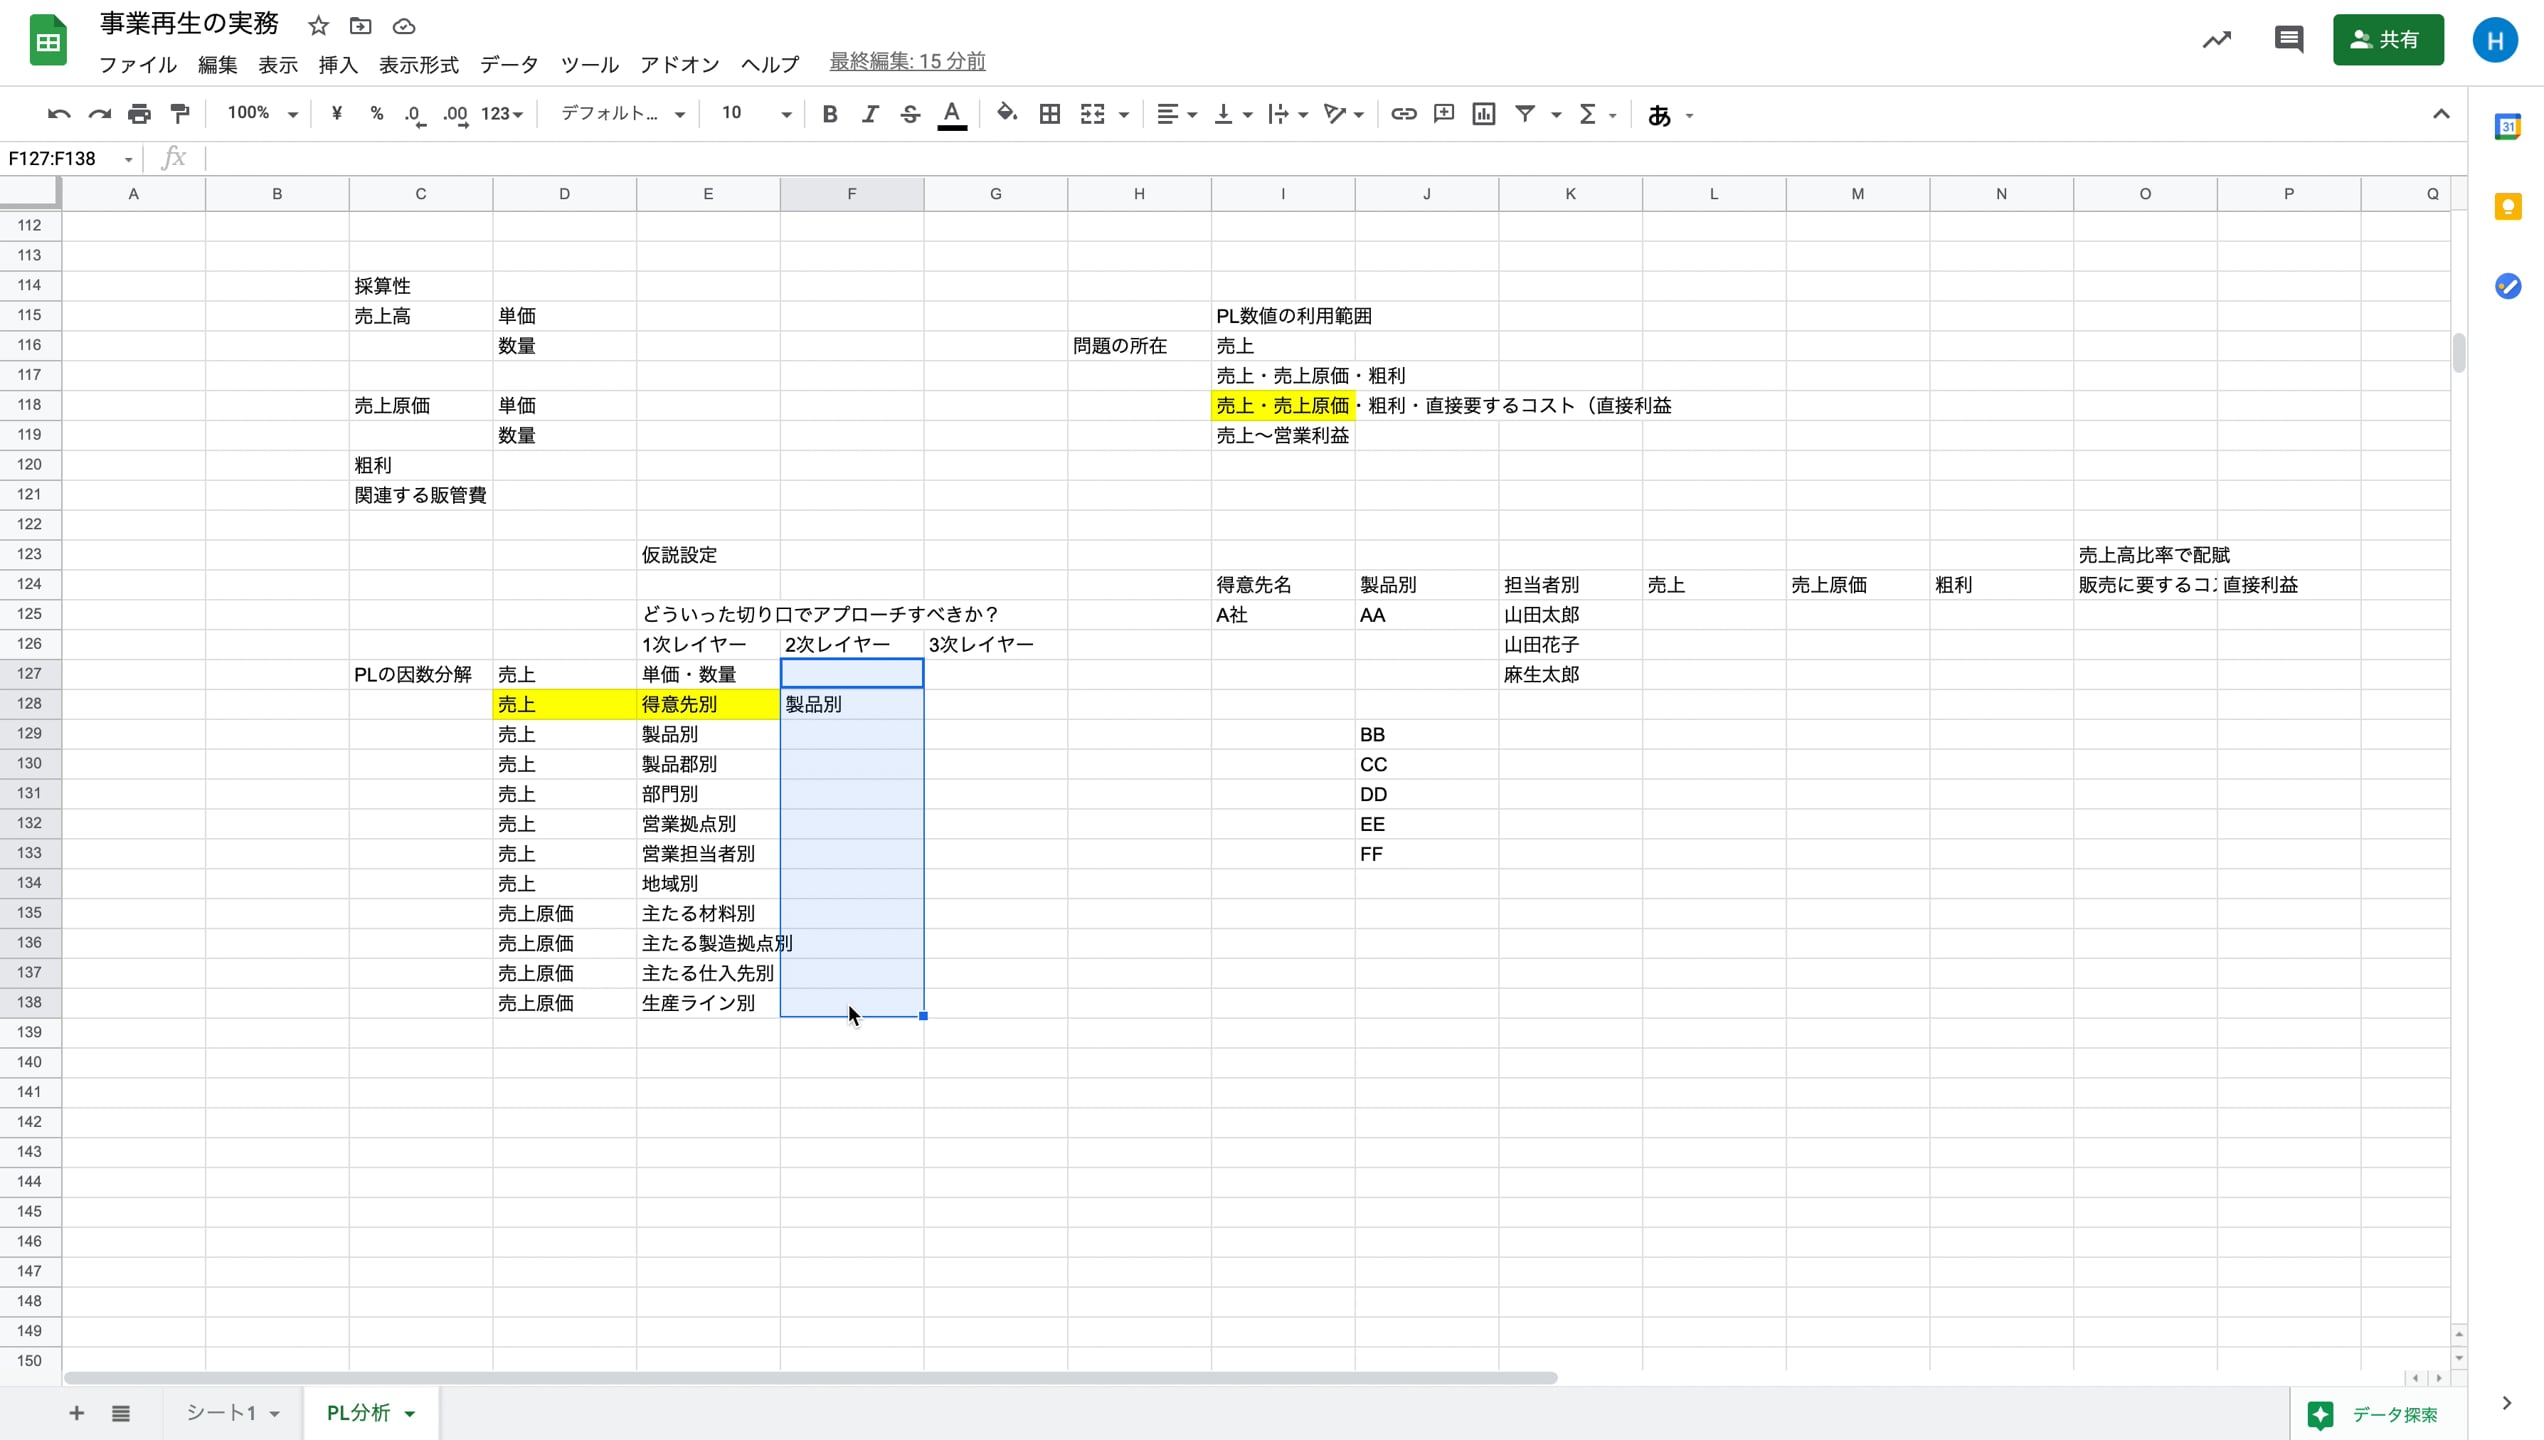The height and width of the screenshot is (1440, 2544).
Task: Create a filter with the filter icon
Action: tap(1524, 114)
